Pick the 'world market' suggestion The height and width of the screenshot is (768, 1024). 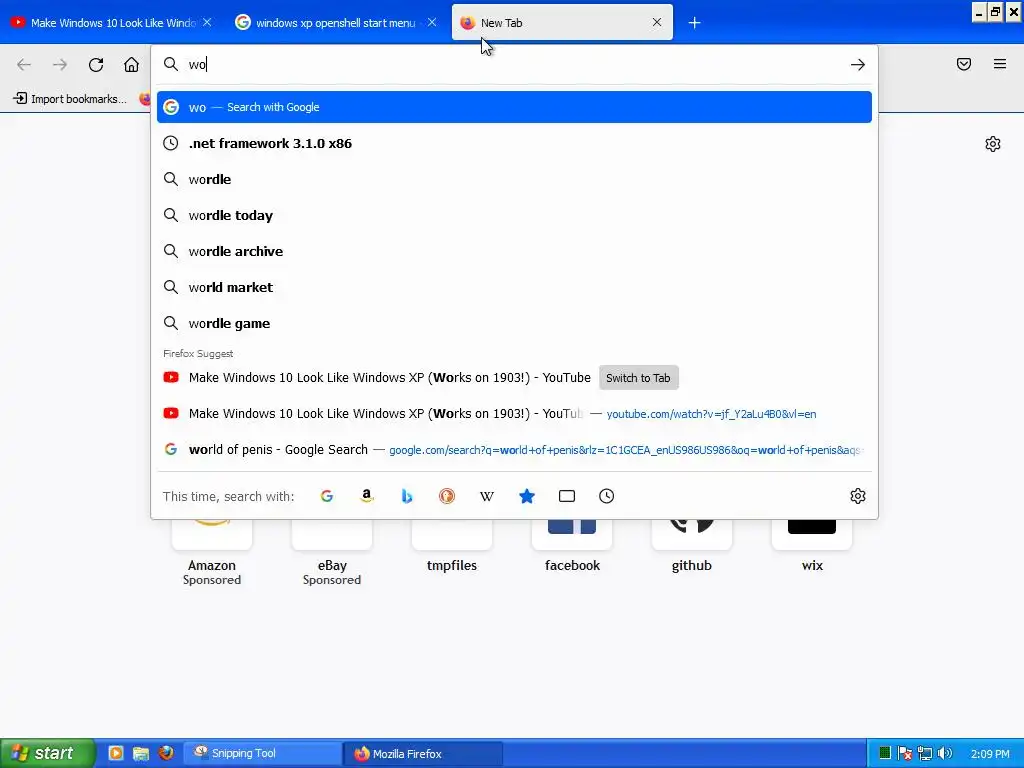(x=514, y=287)
